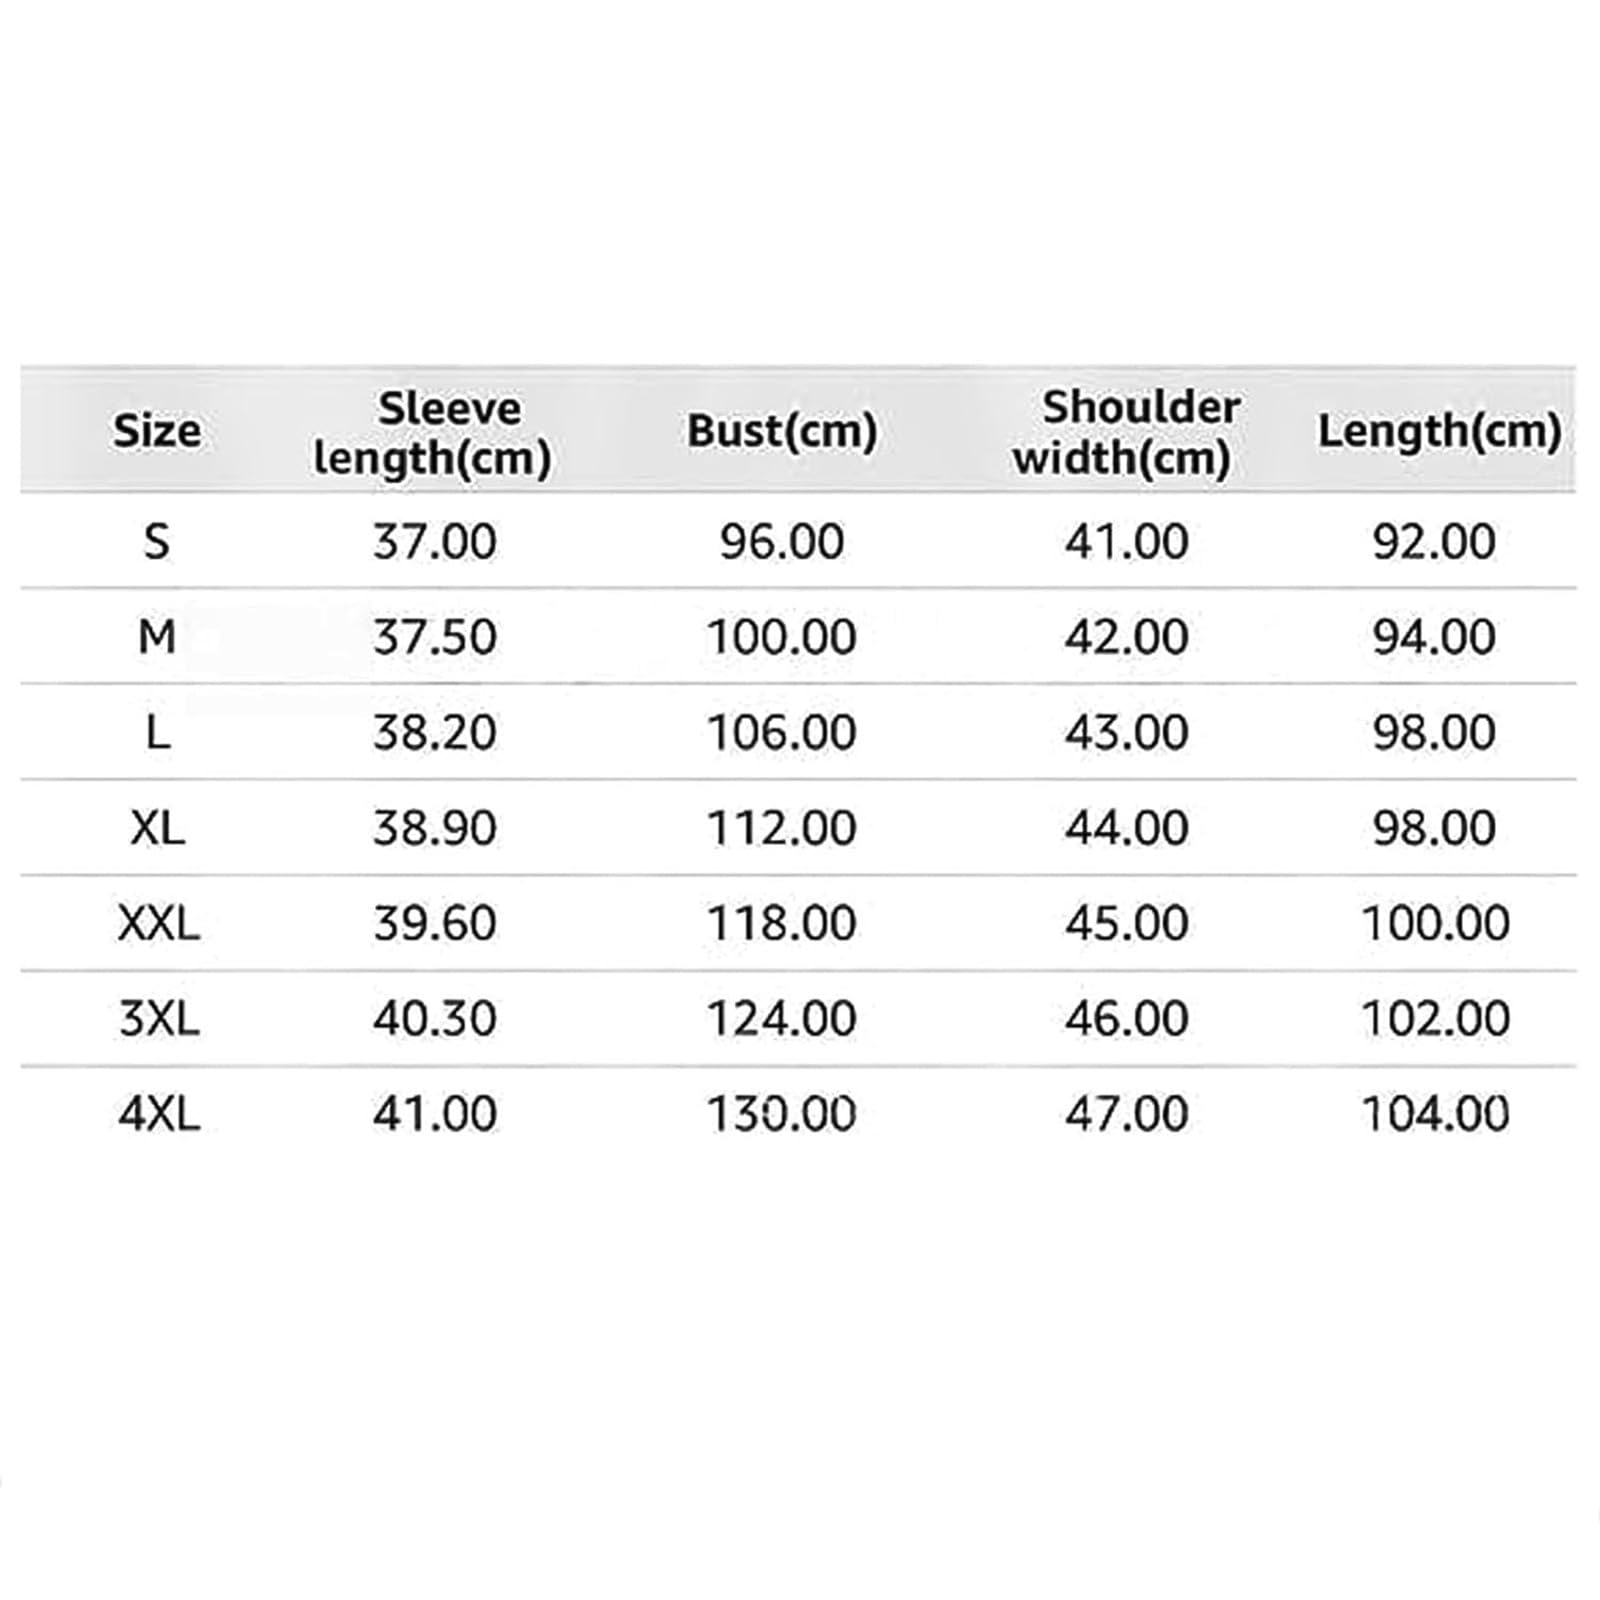Select the XXL size row label

click(159, 922)
